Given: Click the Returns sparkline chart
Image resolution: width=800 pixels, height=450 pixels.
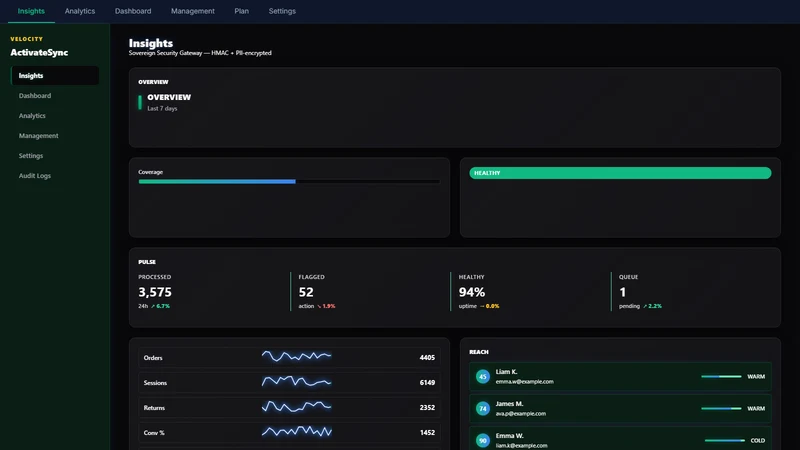Looking at the screenshot, I should [296, 407].
